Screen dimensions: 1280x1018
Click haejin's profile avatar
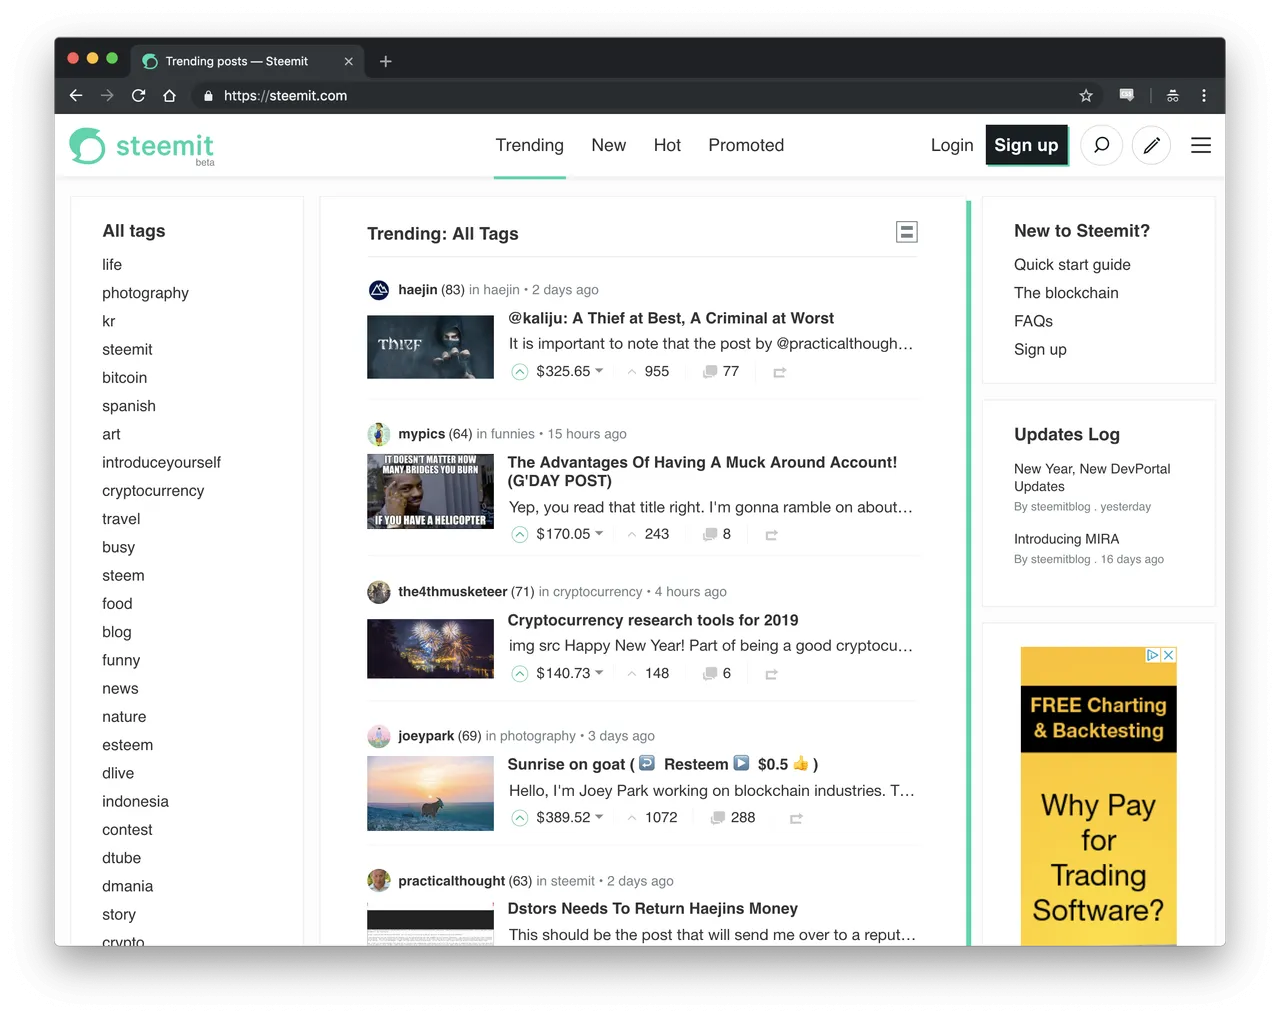pos(379,290)
